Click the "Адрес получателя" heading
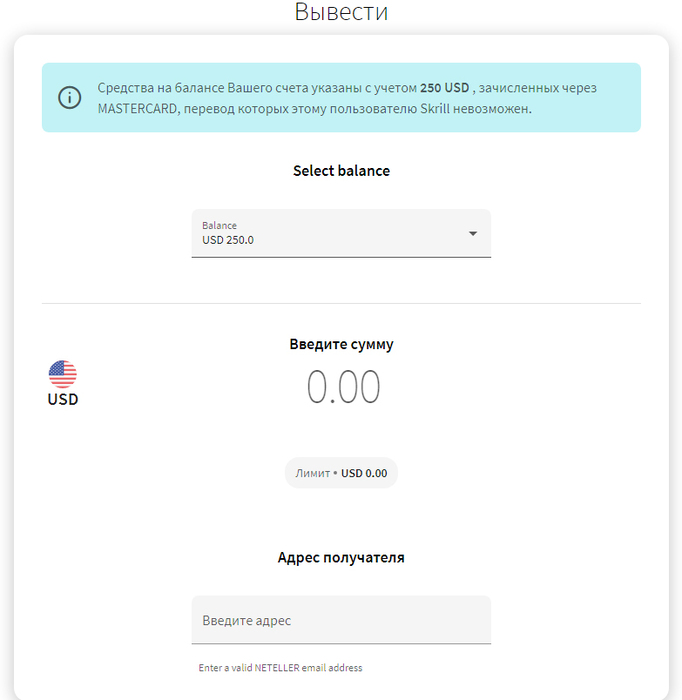The image size is (682, 700). (x=341, y=557)
